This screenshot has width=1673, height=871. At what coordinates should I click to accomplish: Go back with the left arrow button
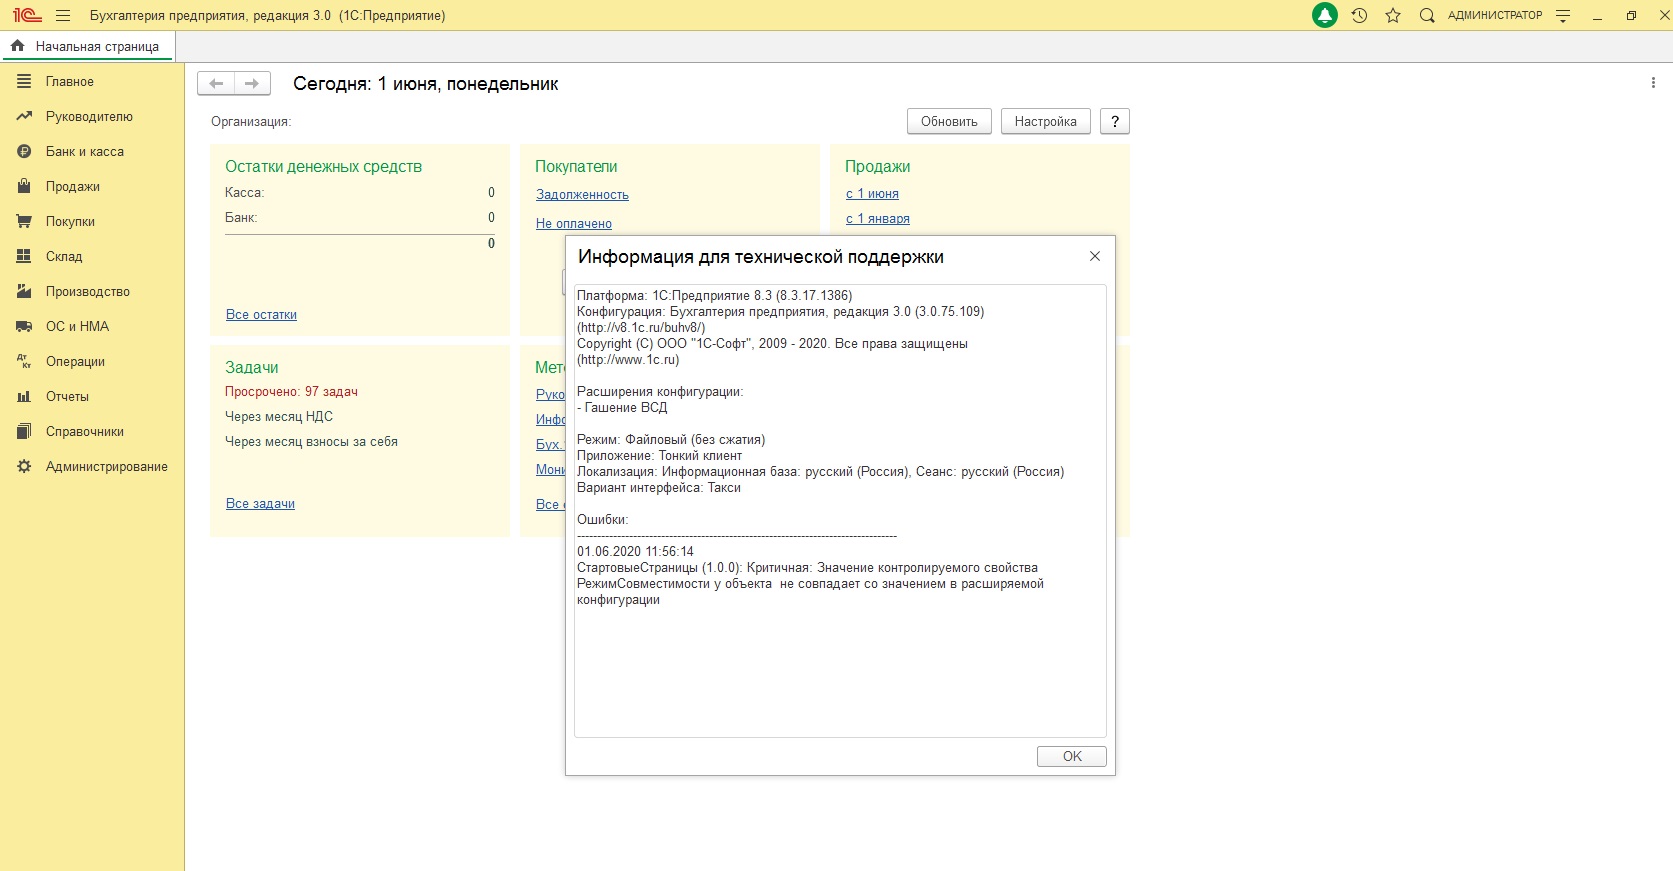[x=216, y=84]
